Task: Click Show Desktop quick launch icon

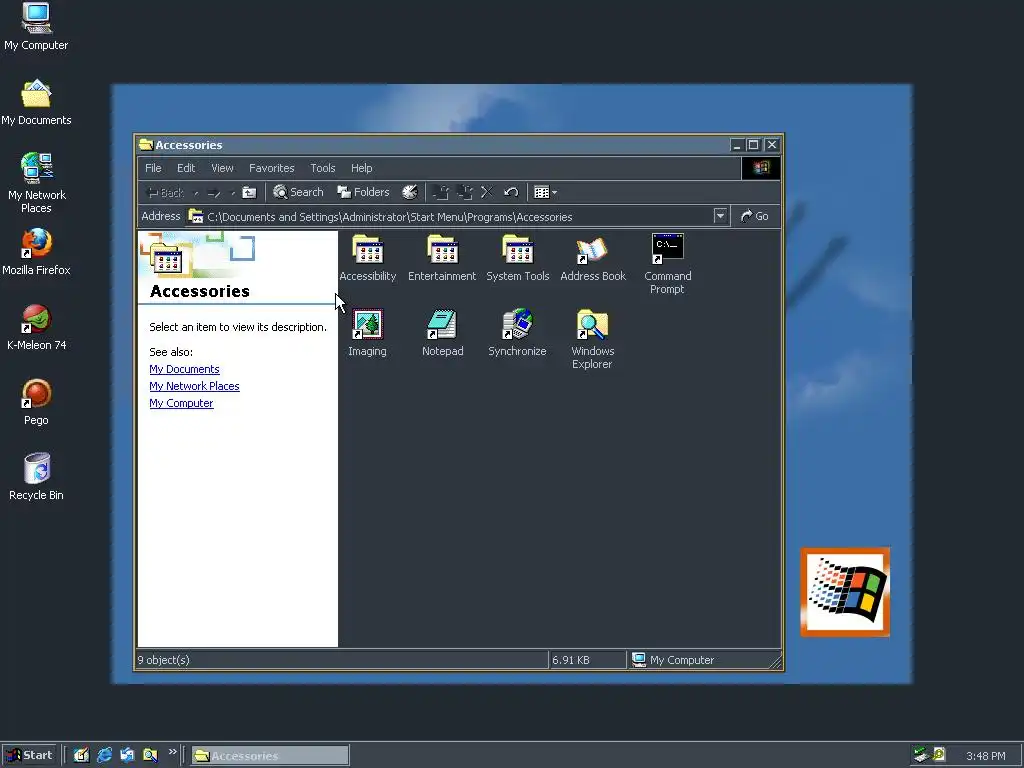Action: pyautogui.click(x=82, y=756)
